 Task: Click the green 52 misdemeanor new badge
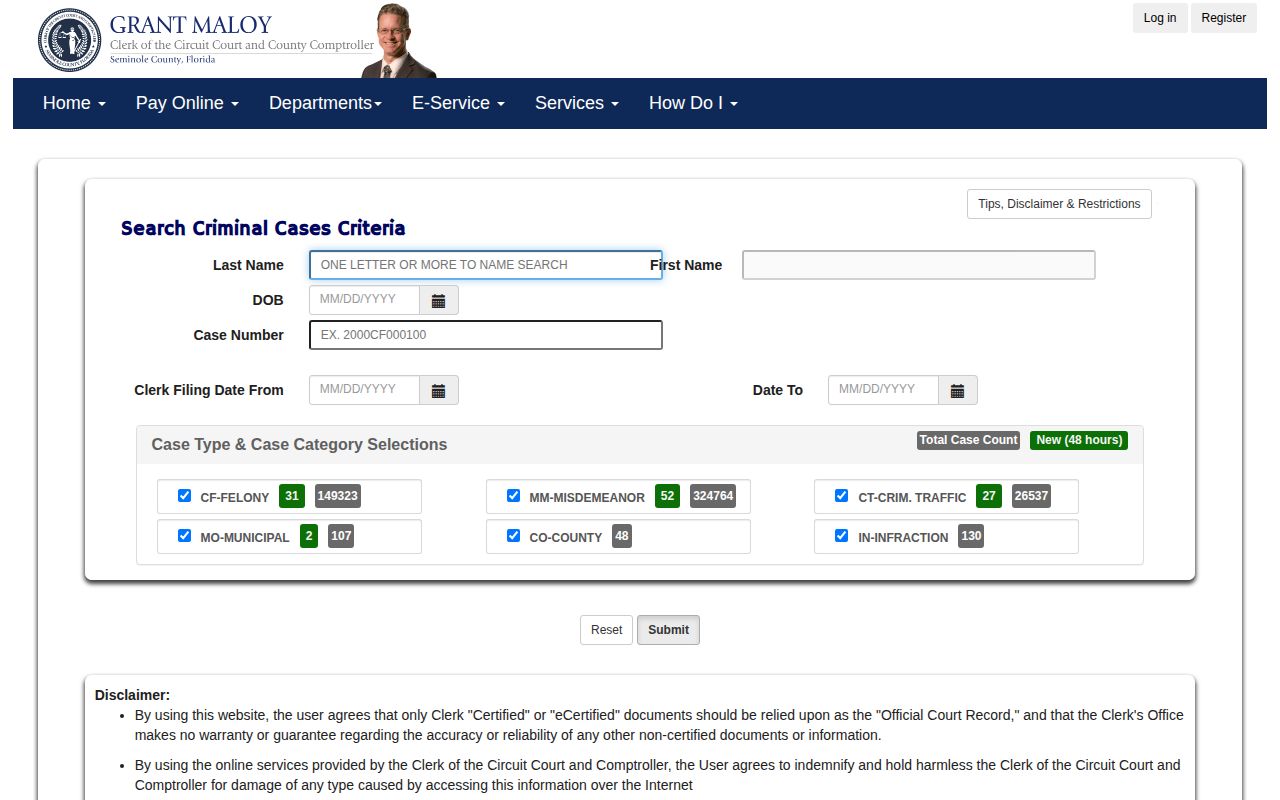point(667,496)
